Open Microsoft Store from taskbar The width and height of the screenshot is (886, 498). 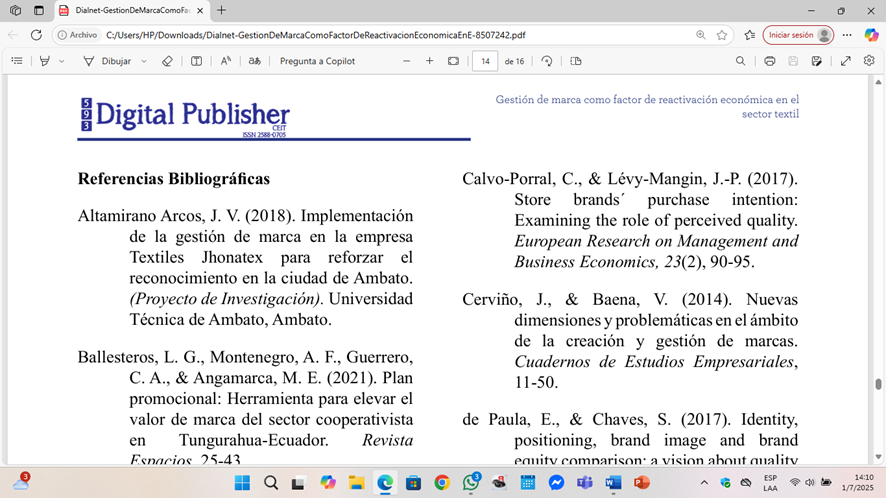point(414,483)
